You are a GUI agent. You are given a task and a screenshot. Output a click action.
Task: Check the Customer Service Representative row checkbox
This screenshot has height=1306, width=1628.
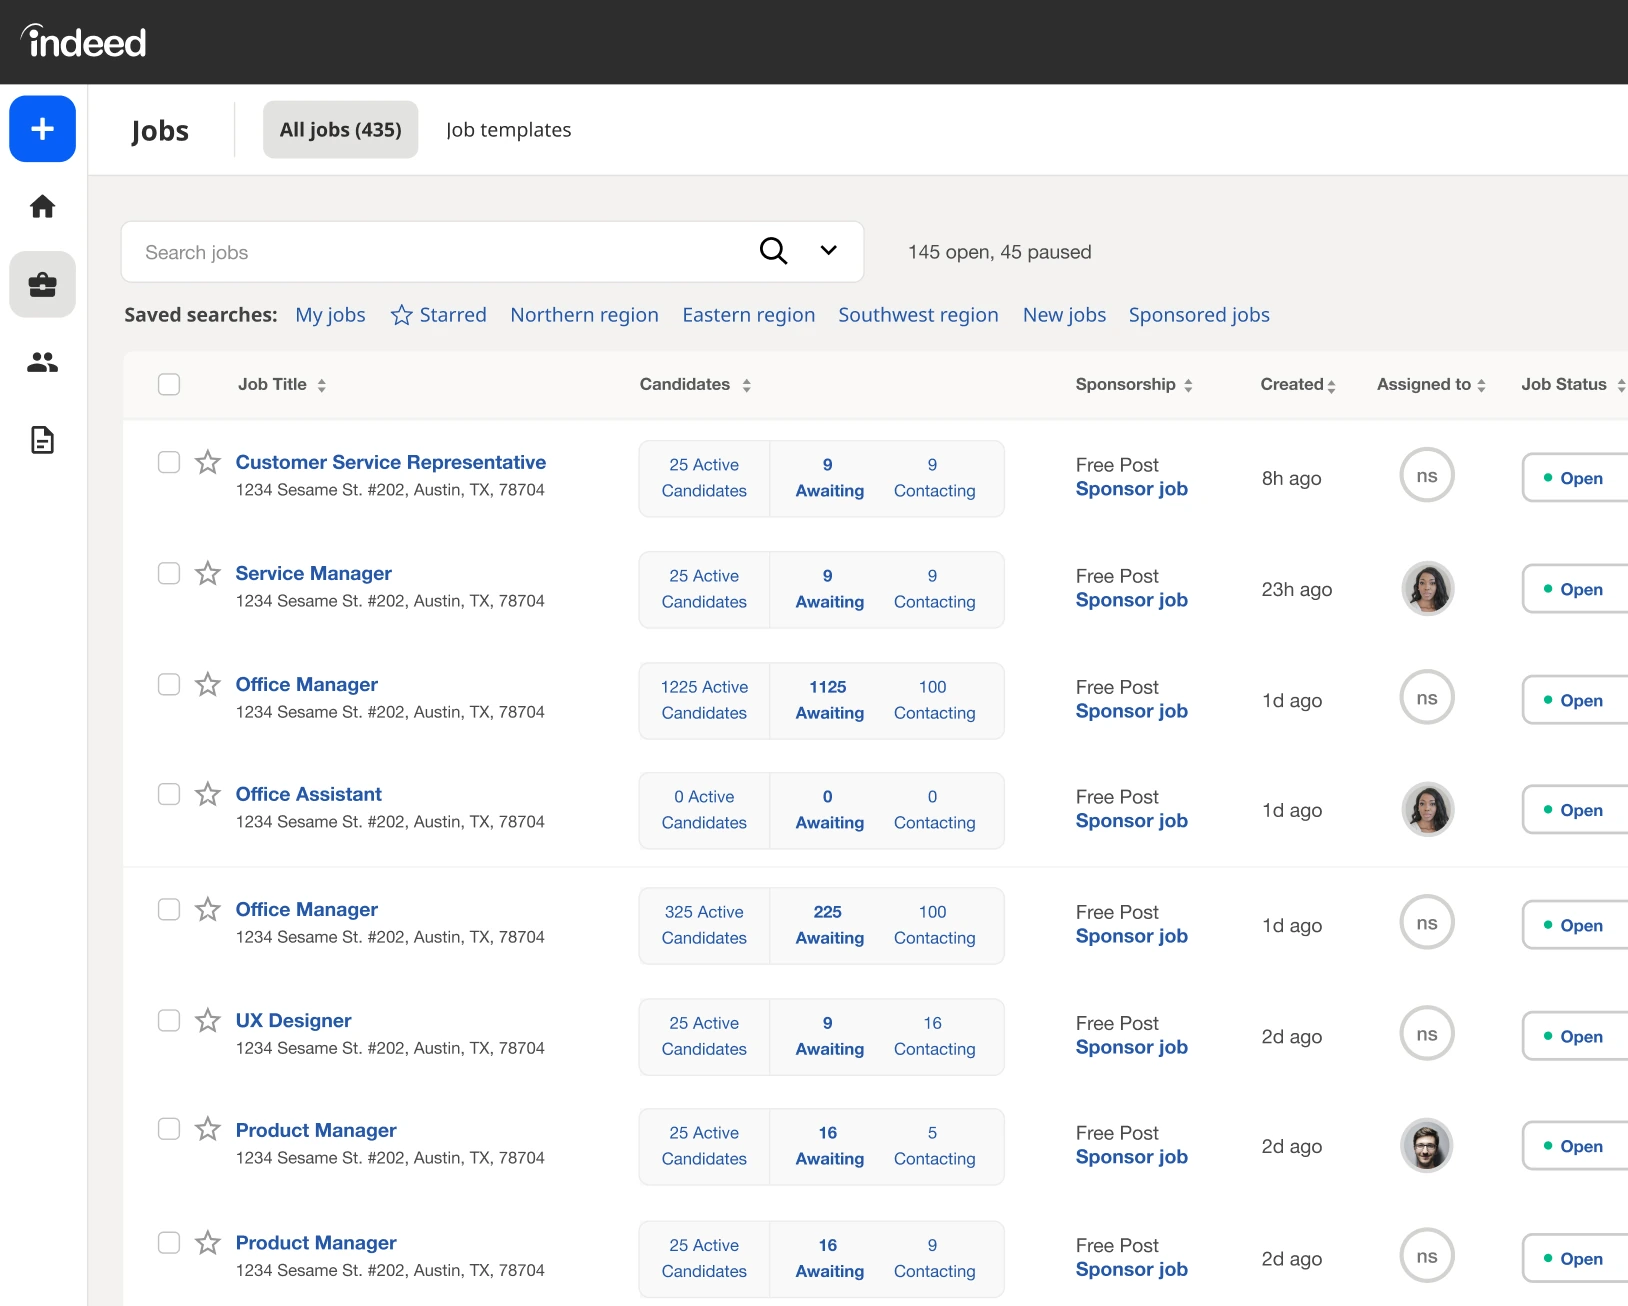coord(169,462)
